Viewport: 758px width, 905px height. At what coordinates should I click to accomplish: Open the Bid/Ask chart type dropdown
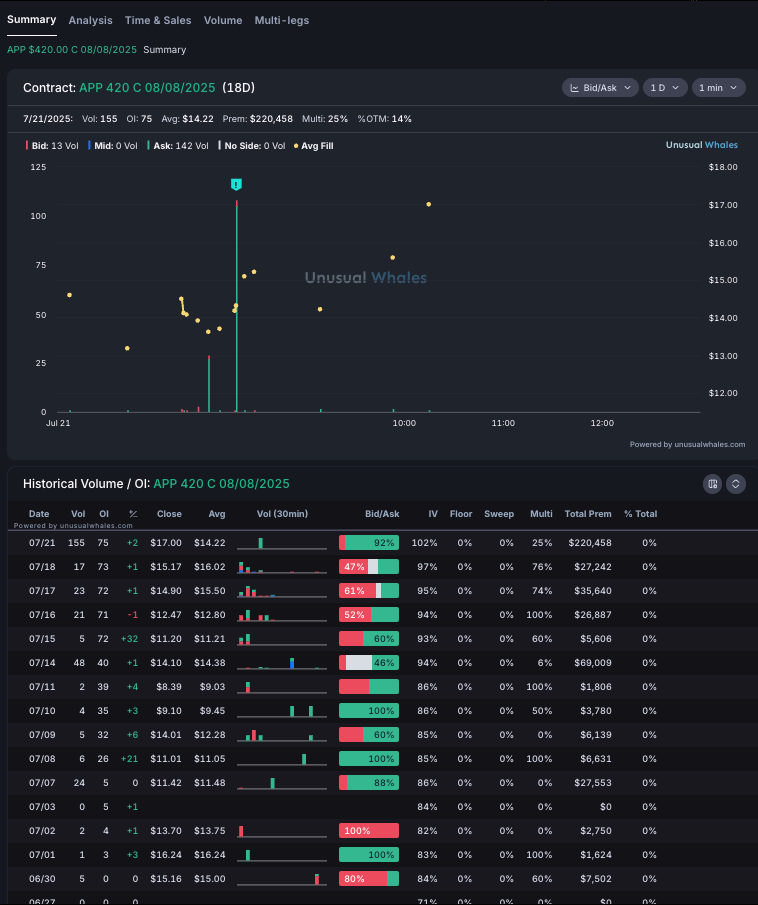point(600,88)
